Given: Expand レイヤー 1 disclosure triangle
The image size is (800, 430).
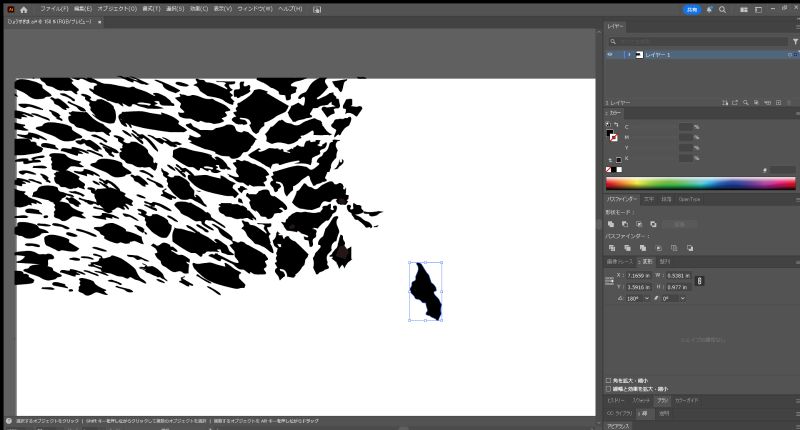Looking at the screenshot, I should [629, 54].
